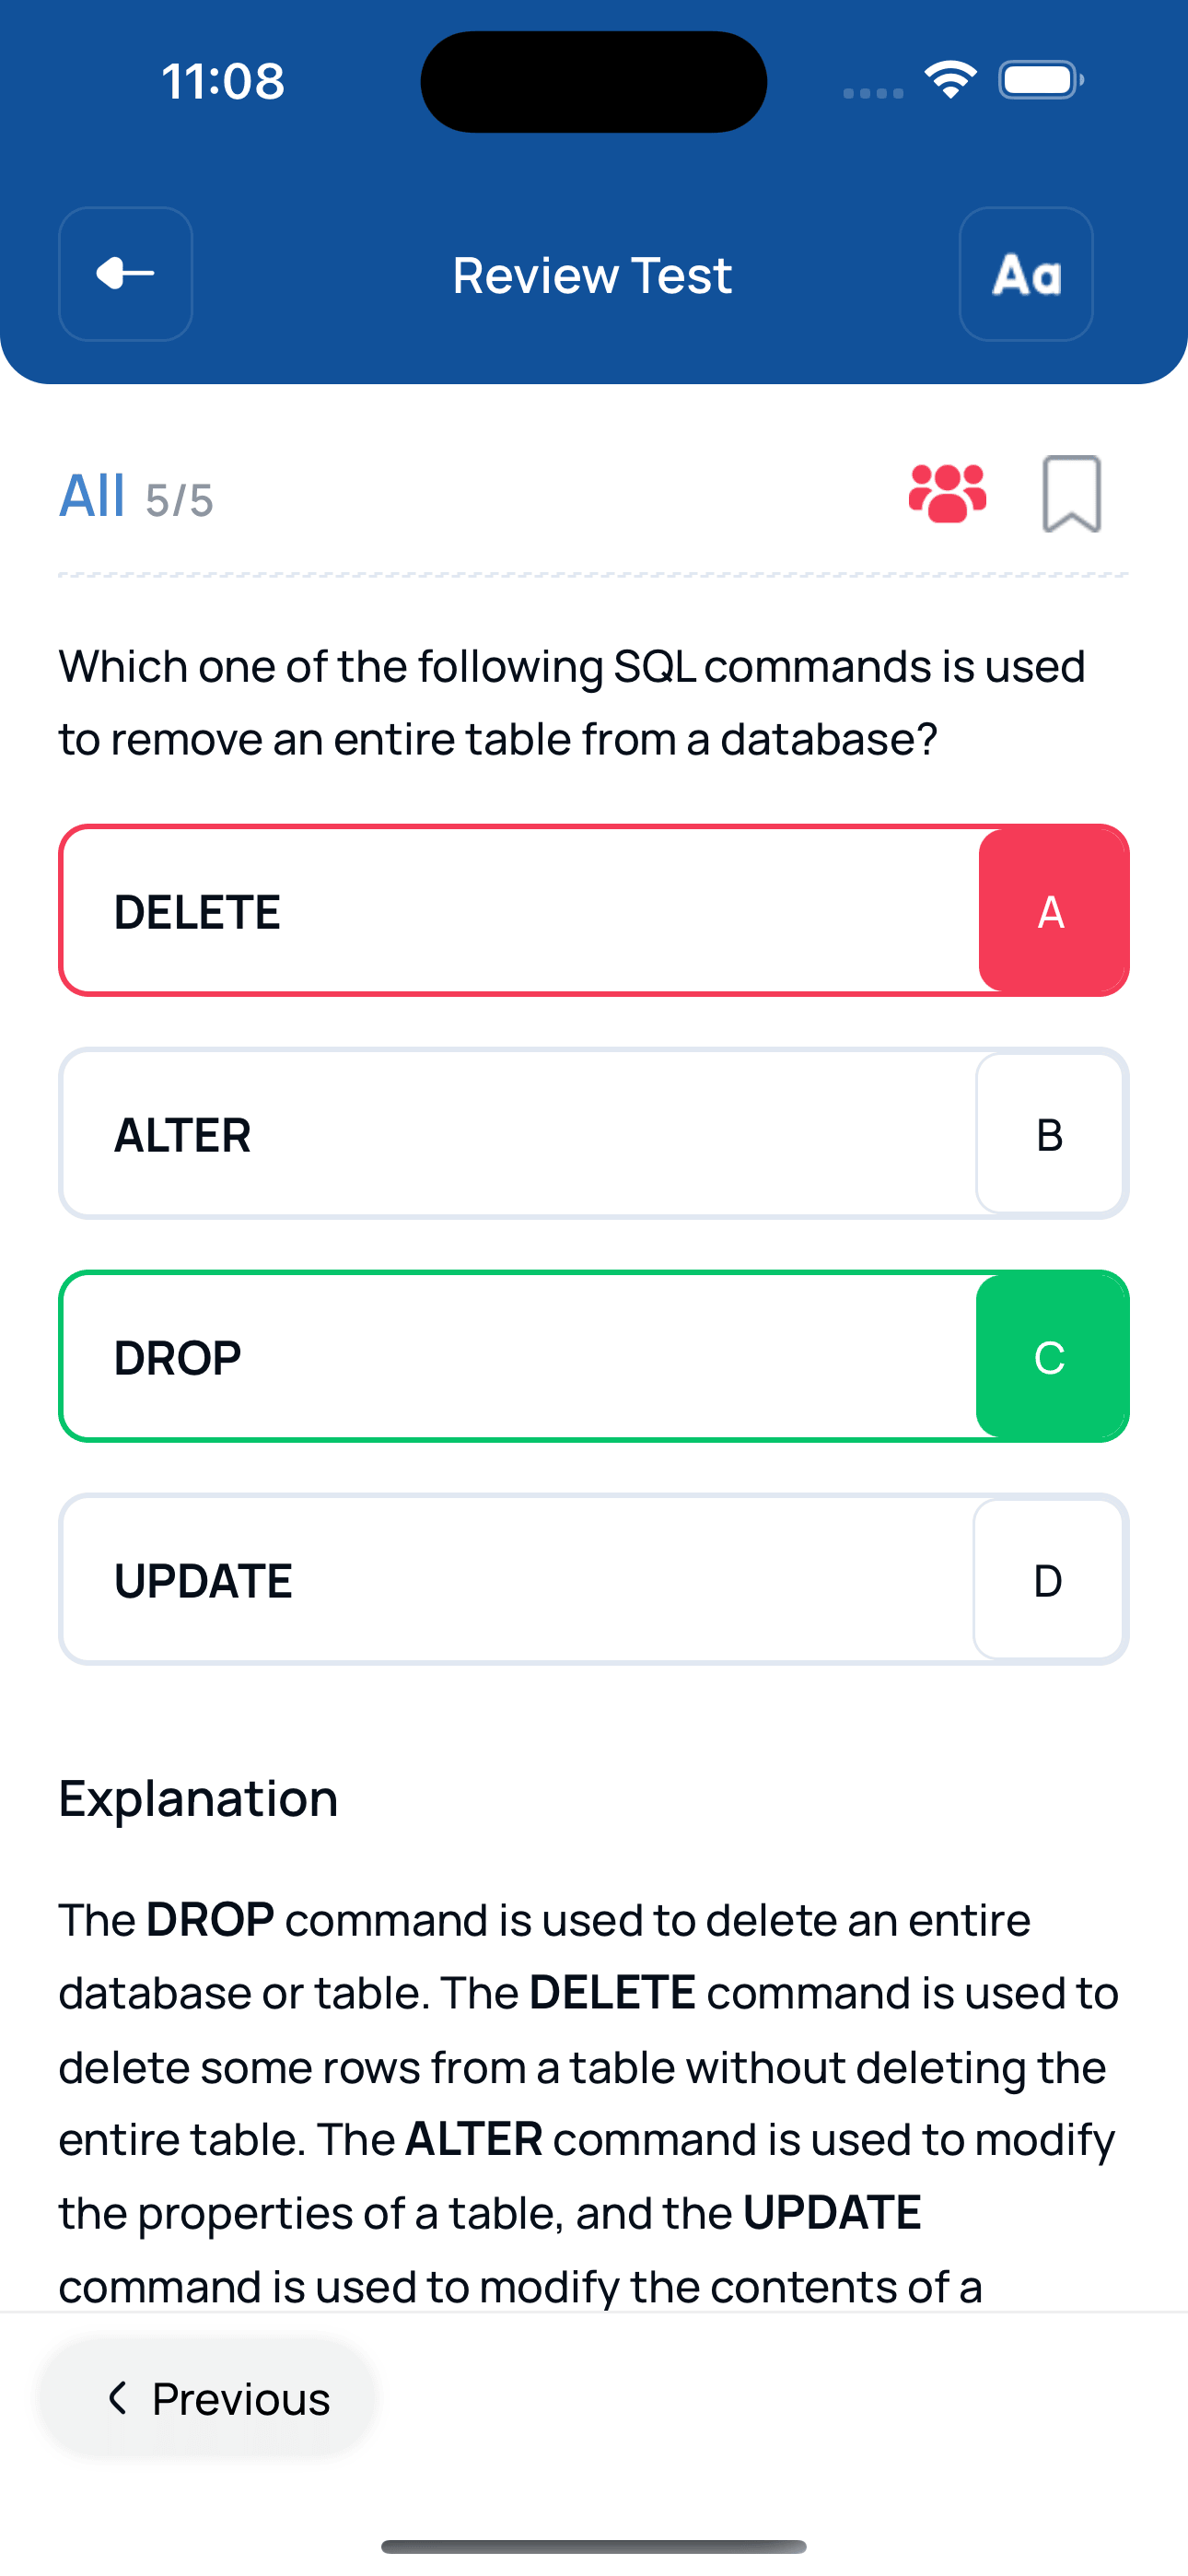Tap the All filter label

(92, 496)
